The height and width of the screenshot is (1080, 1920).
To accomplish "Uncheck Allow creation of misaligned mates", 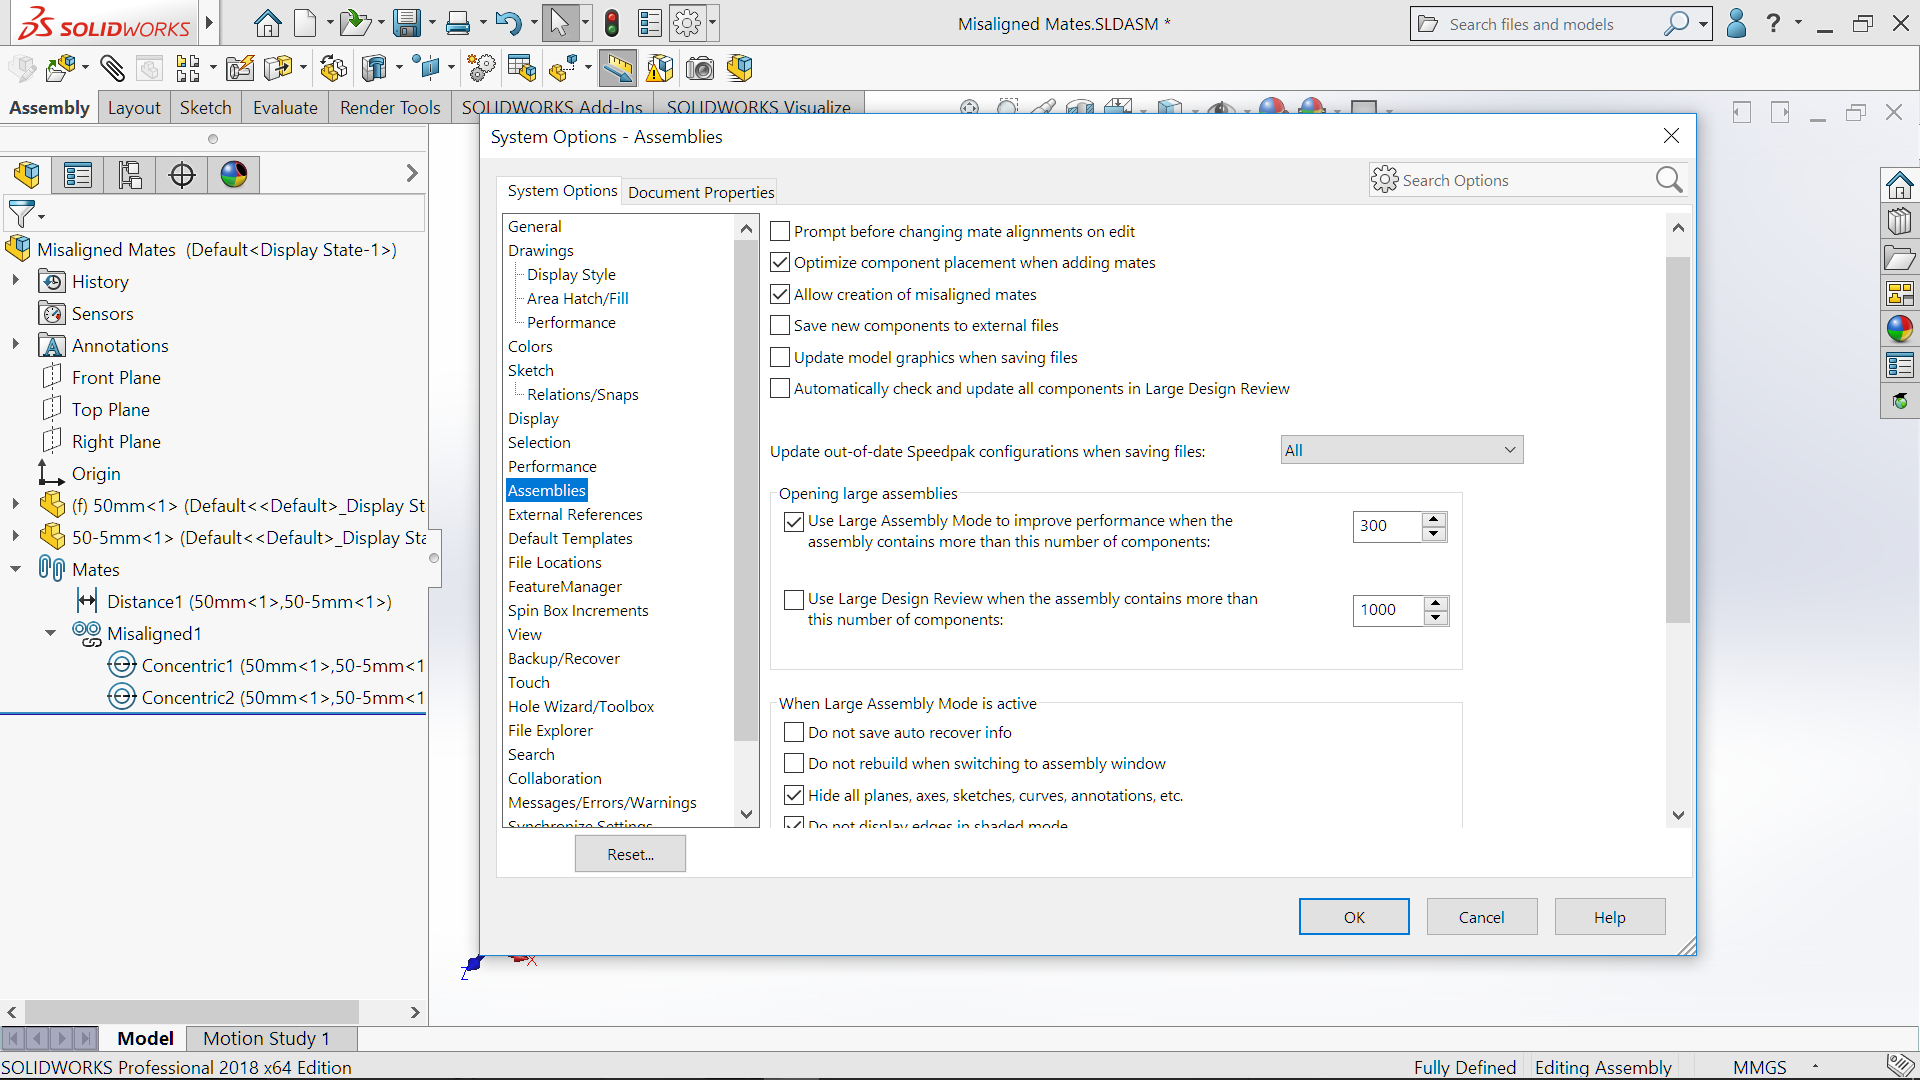I will tap(781, 295).
